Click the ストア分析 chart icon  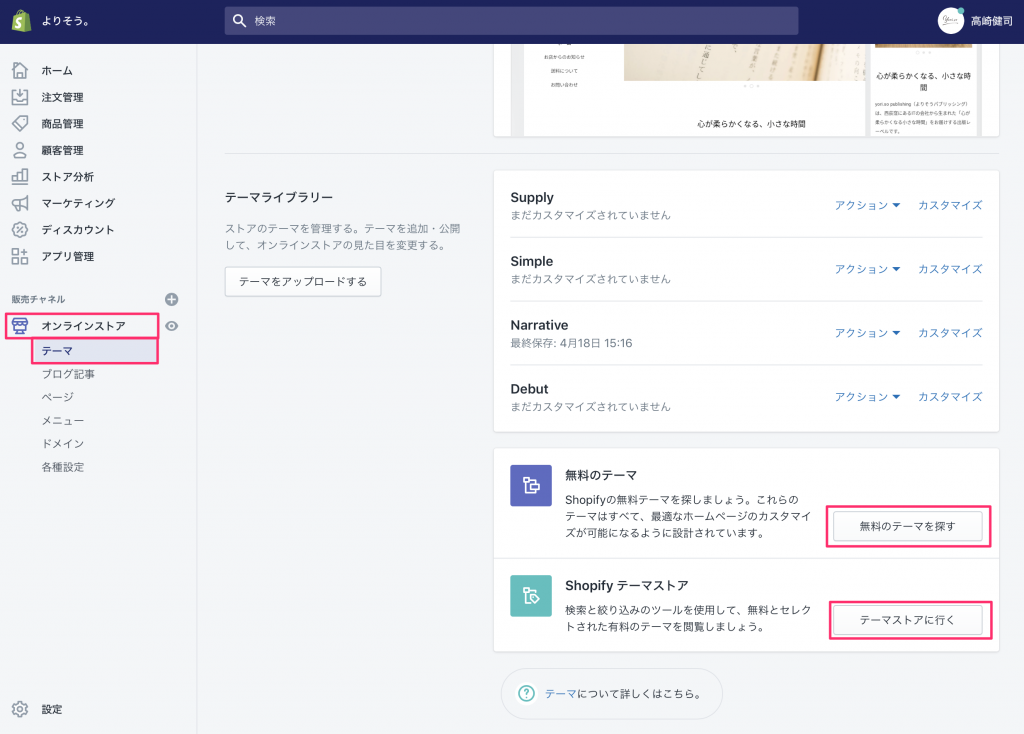click(20, 176)
